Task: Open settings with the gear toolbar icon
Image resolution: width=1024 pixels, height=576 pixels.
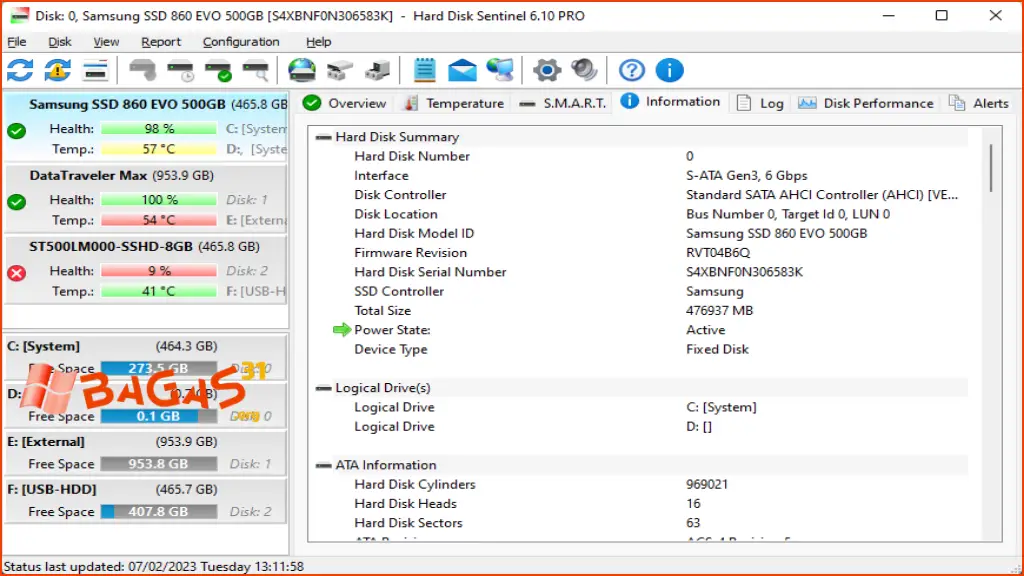Action: click(x=547, y=71)
